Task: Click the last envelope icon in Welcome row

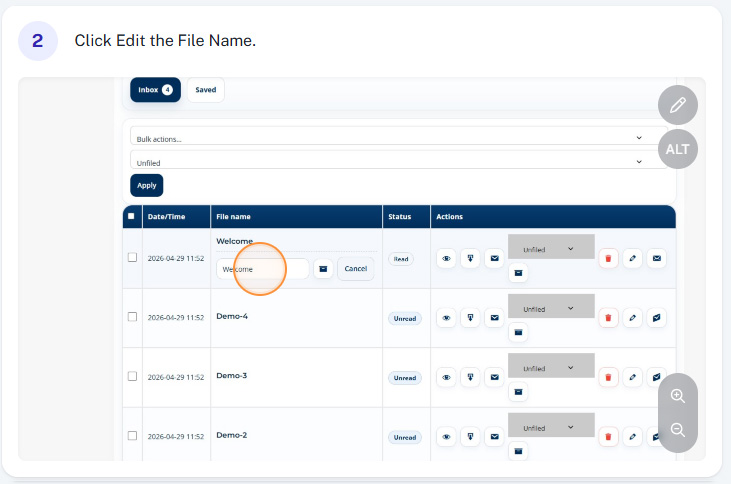Action: click(657, 258)
